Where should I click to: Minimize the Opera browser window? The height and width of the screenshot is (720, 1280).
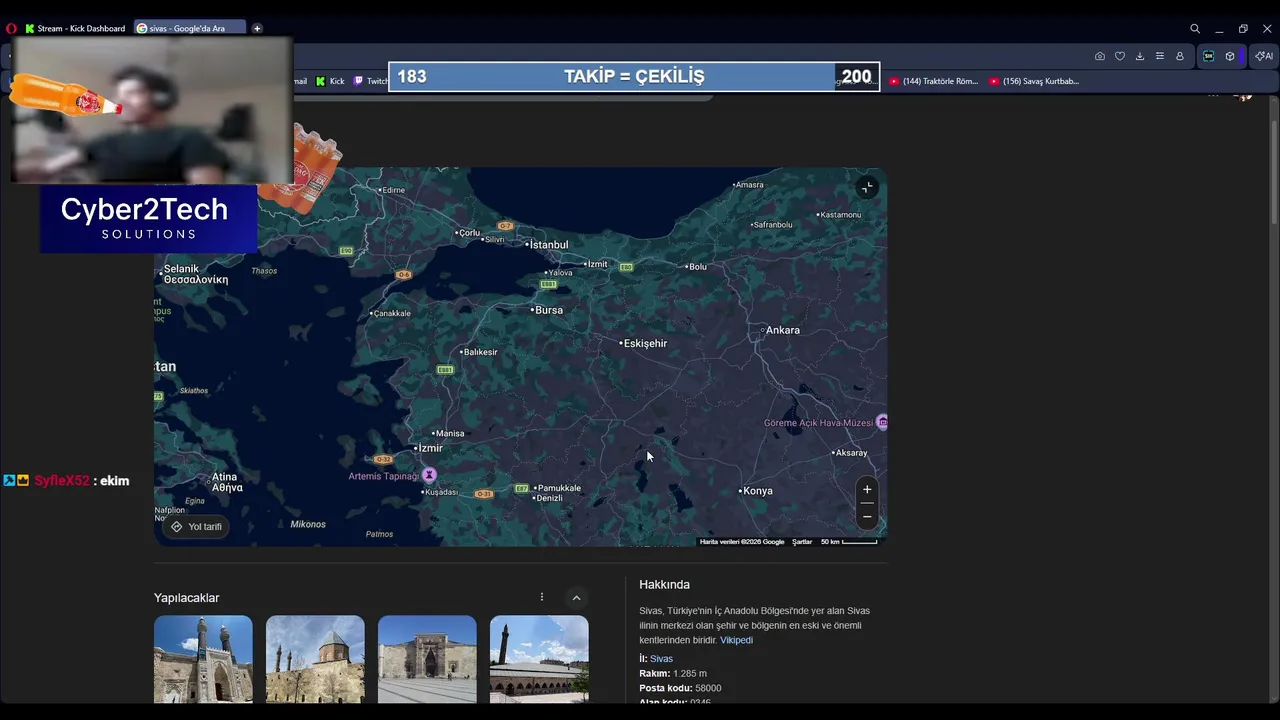click(1219, 28)
